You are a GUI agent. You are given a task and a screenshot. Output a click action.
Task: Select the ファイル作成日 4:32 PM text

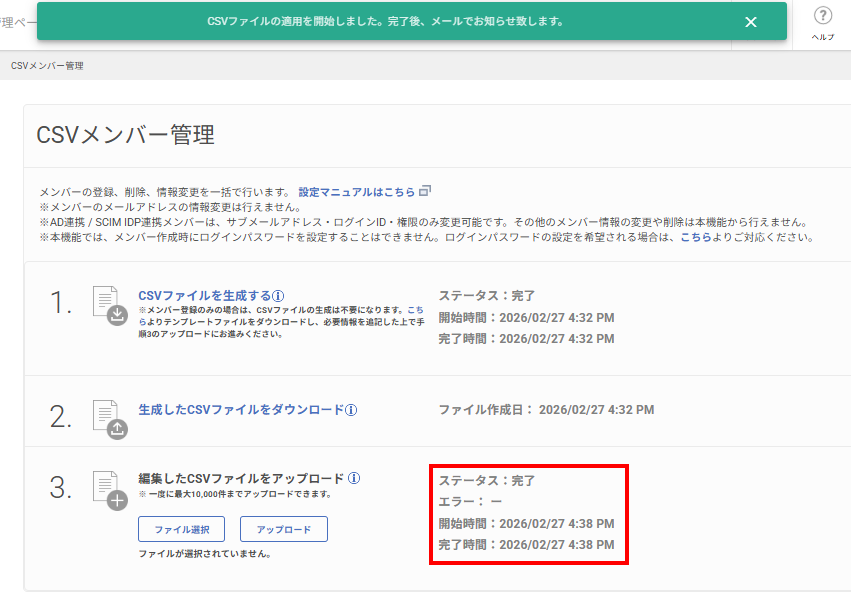coord(546,410)
